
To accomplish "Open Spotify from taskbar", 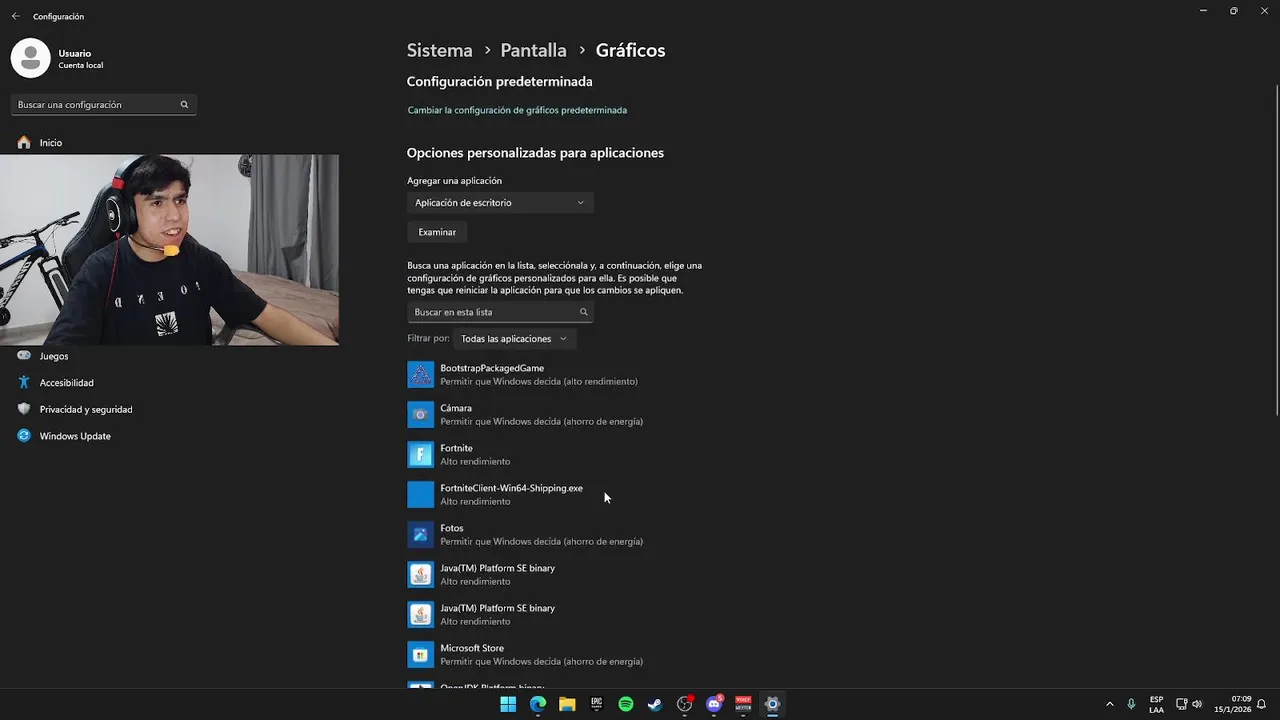I will tap(626, 704).
